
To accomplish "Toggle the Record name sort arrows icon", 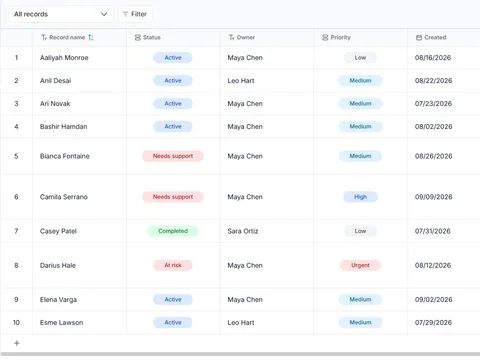I will tap(91, 38).
